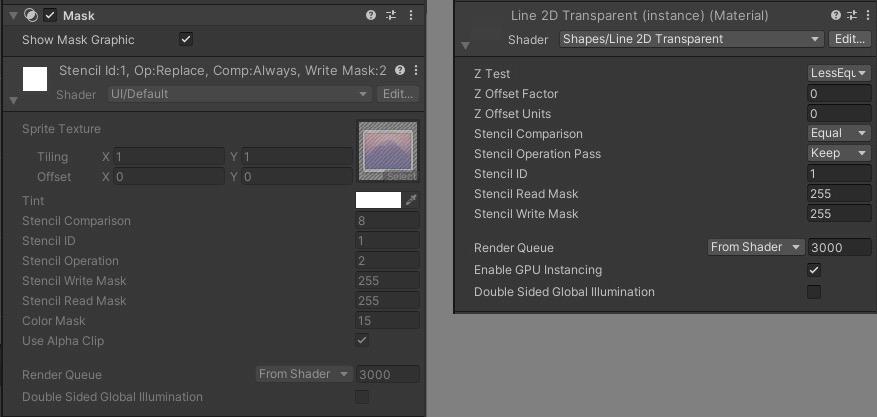Open Mask component preset selector icon
The width and height of the screenshot is (877, 417).
[x=391, y=16]
